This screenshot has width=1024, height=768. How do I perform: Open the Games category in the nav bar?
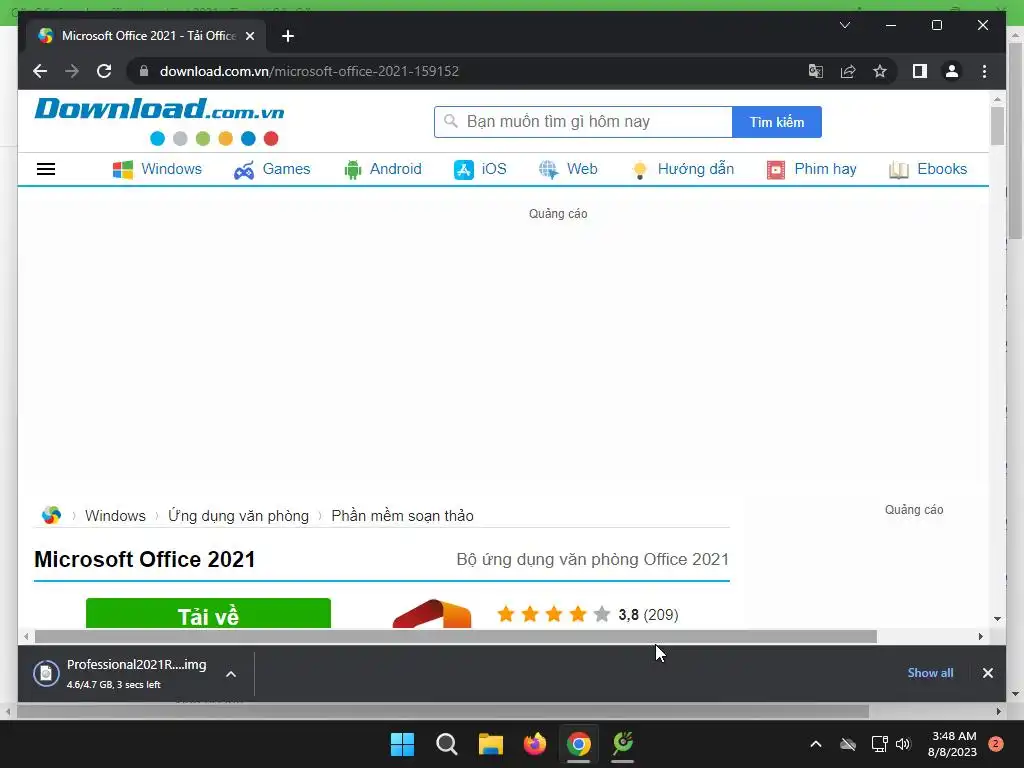coord(272,169)
